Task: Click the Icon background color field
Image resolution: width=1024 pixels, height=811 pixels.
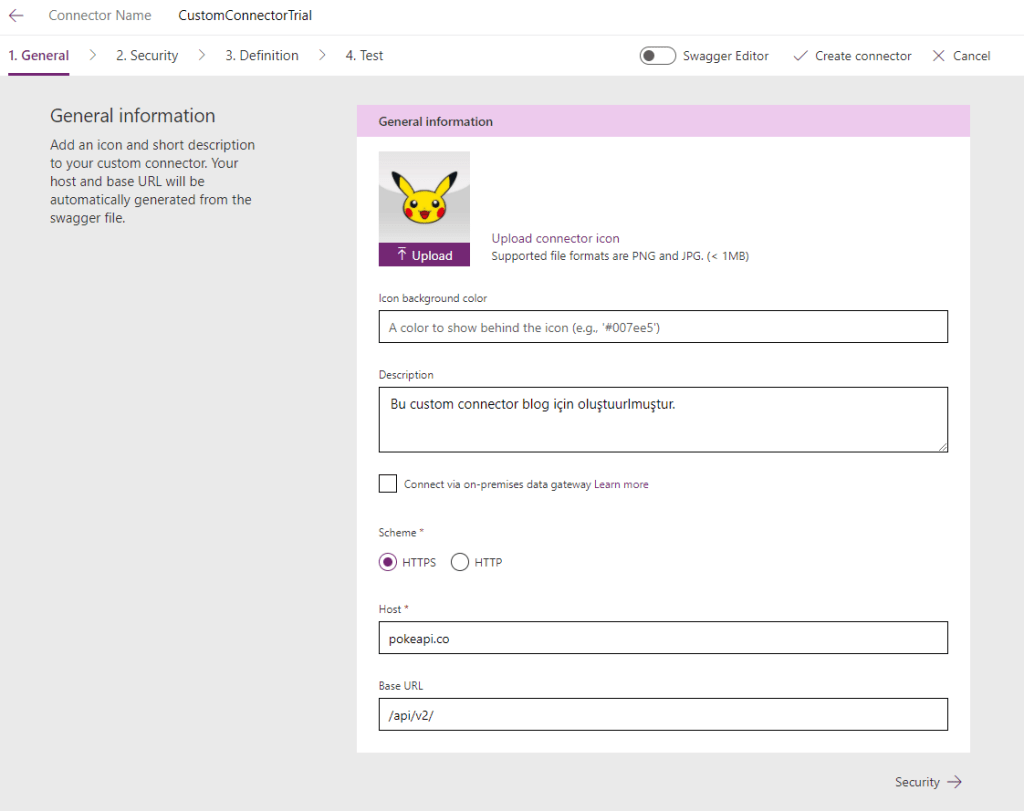Action: point(663,327)
